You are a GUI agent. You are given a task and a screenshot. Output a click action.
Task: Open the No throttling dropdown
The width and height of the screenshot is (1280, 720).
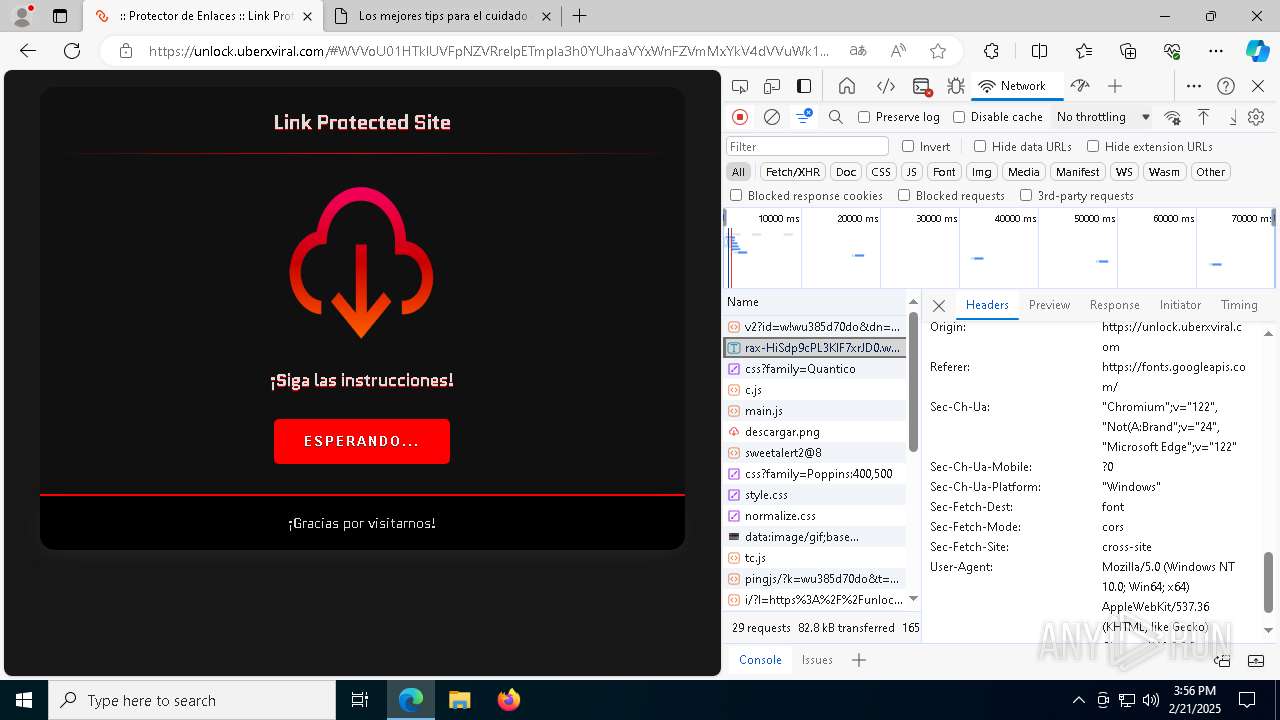coord(1103,117)
